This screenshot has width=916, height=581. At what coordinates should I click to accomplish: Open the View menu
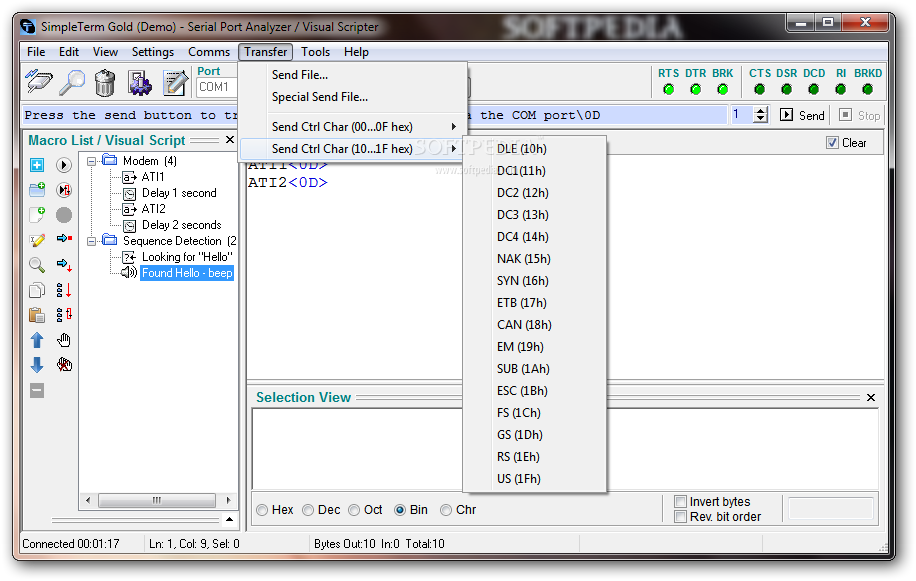(x=105, y=52)
